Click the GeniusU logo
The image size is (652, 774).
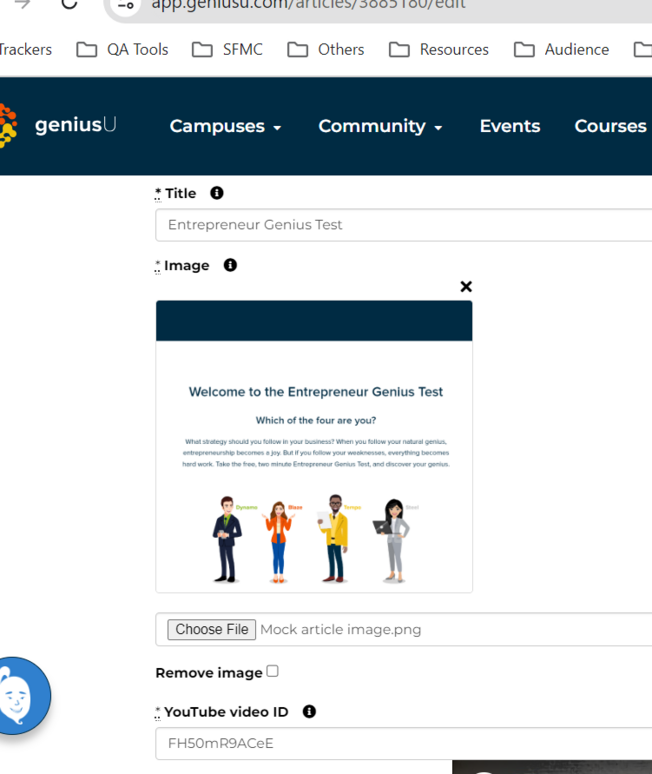58,125
